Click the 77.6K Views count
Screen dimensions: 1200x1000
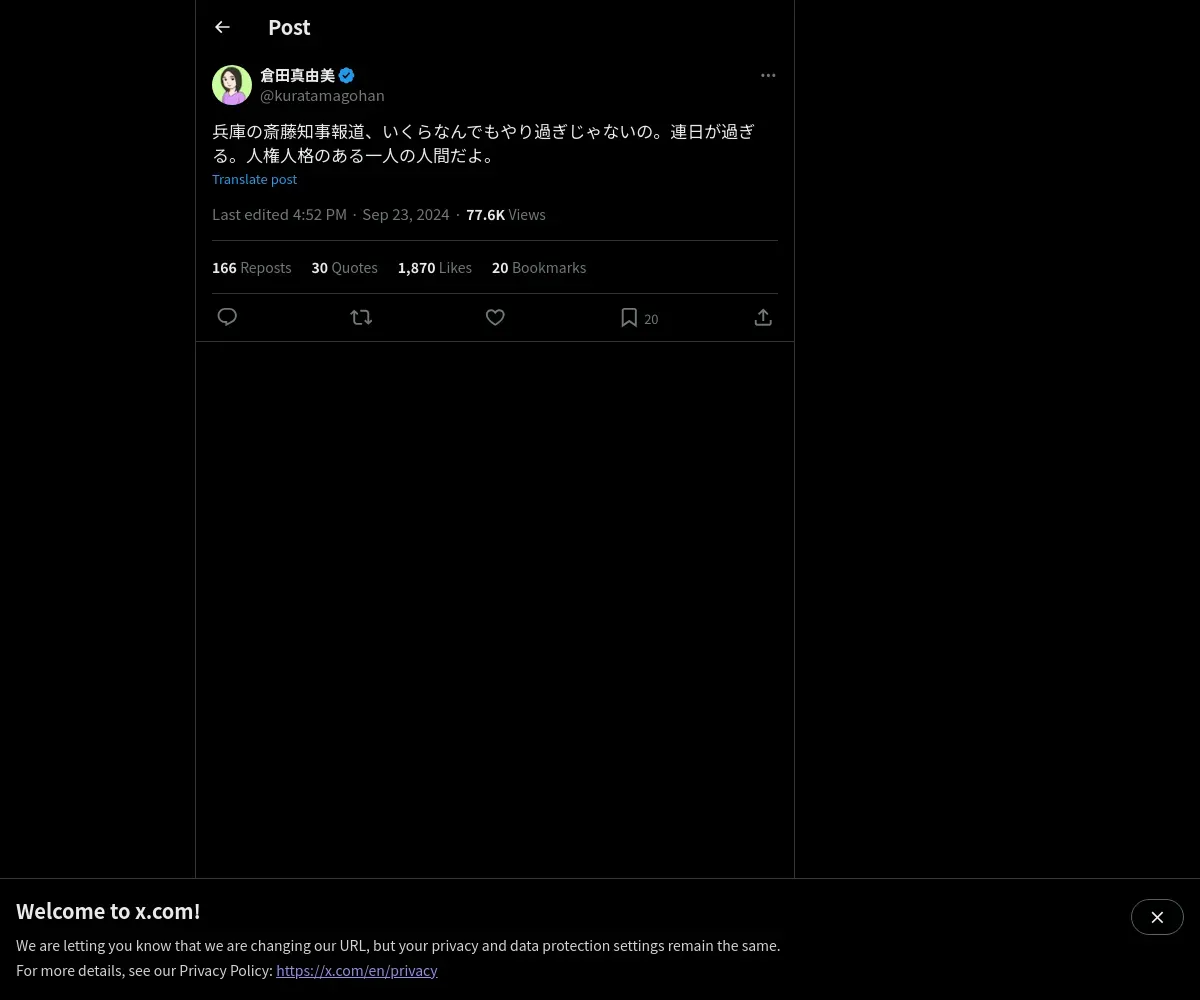point(506,214)
